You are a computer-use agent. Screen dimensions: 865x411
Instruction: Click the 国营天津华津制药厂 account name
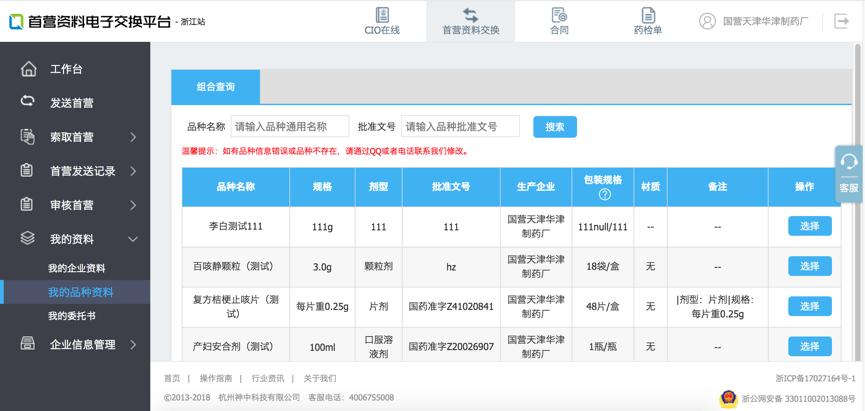[766, 22]
